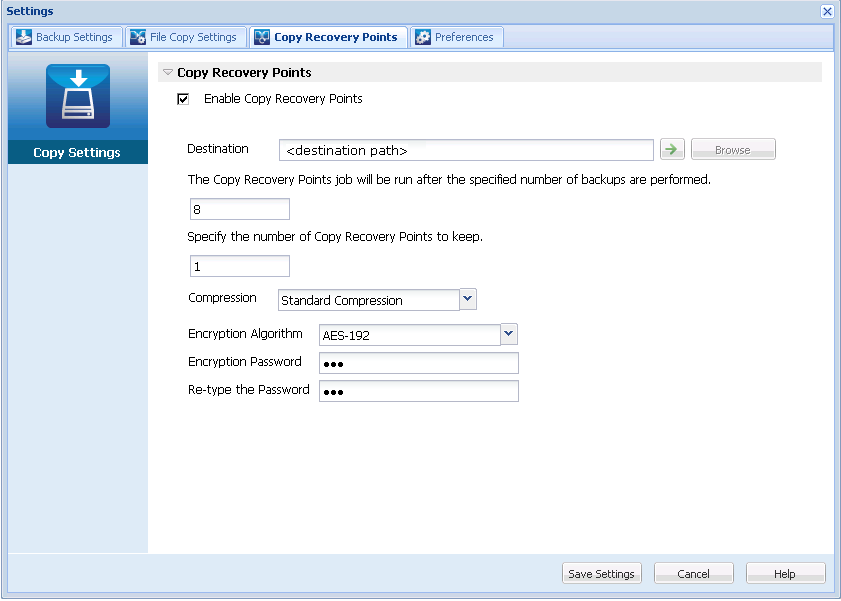841x601 pixels.
Task: Cancel the settings dialog
Action: pyautogui.click(x=693, y=573)
